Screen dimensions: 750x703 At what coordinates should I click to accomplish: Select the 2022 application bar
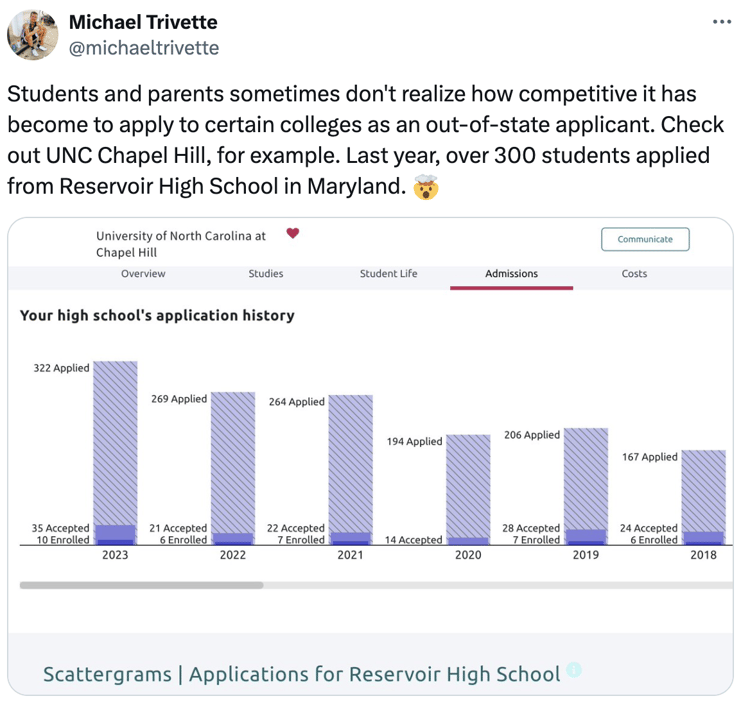tap(232, 465)
